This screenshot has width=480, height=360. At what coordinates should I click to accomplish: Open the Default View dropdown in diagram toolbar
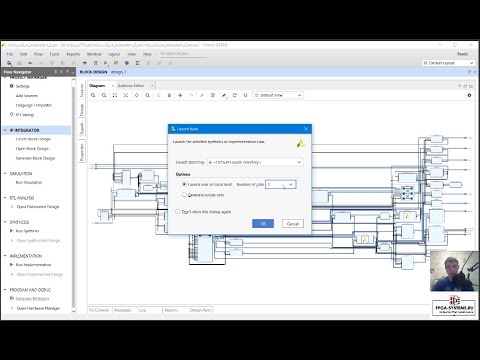point(278,95)
